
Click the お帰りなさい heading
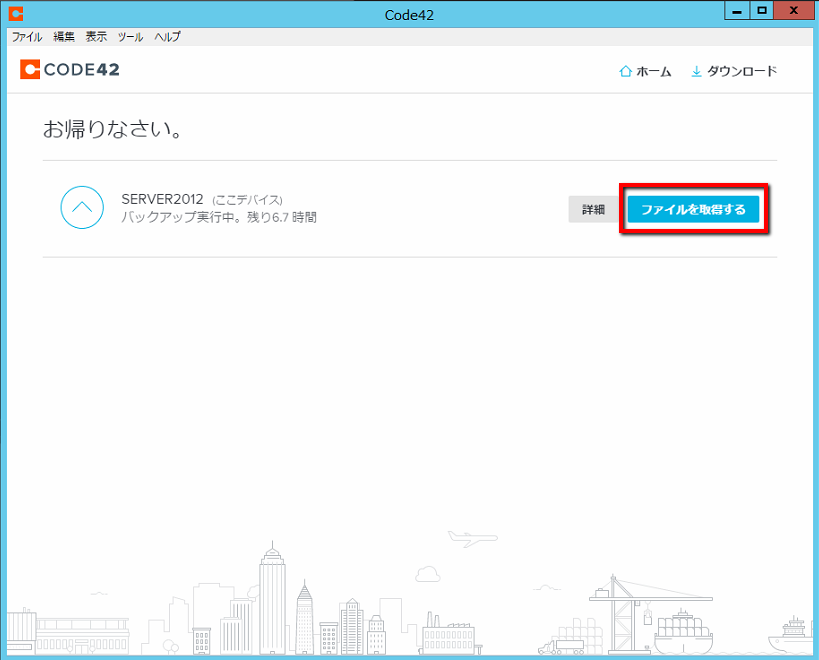112,129
